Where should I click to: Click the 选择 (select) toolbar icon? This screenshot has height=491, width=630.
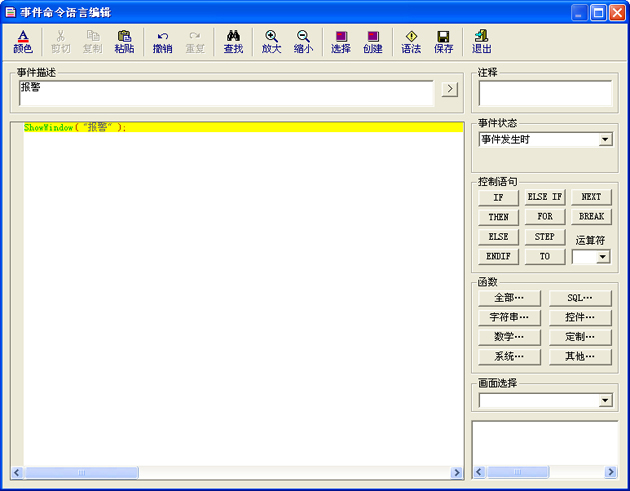[x=341, y=42]
